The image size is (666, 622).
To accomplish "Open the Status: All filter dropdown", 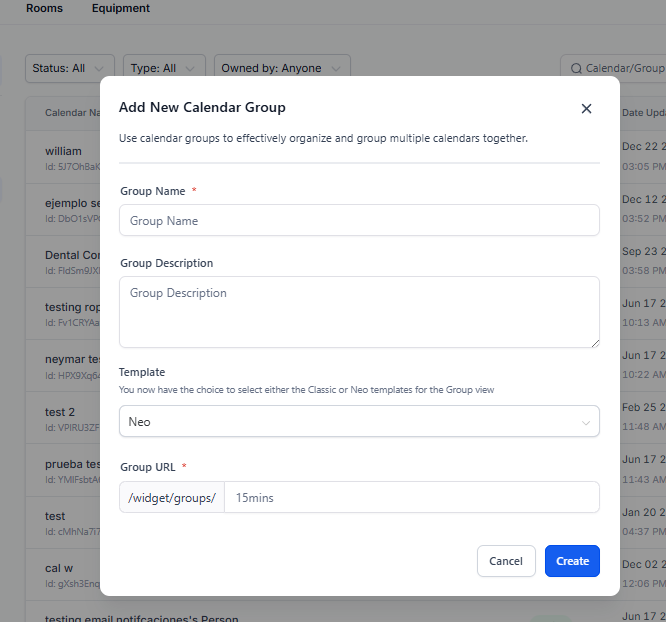I will [69, 69].
